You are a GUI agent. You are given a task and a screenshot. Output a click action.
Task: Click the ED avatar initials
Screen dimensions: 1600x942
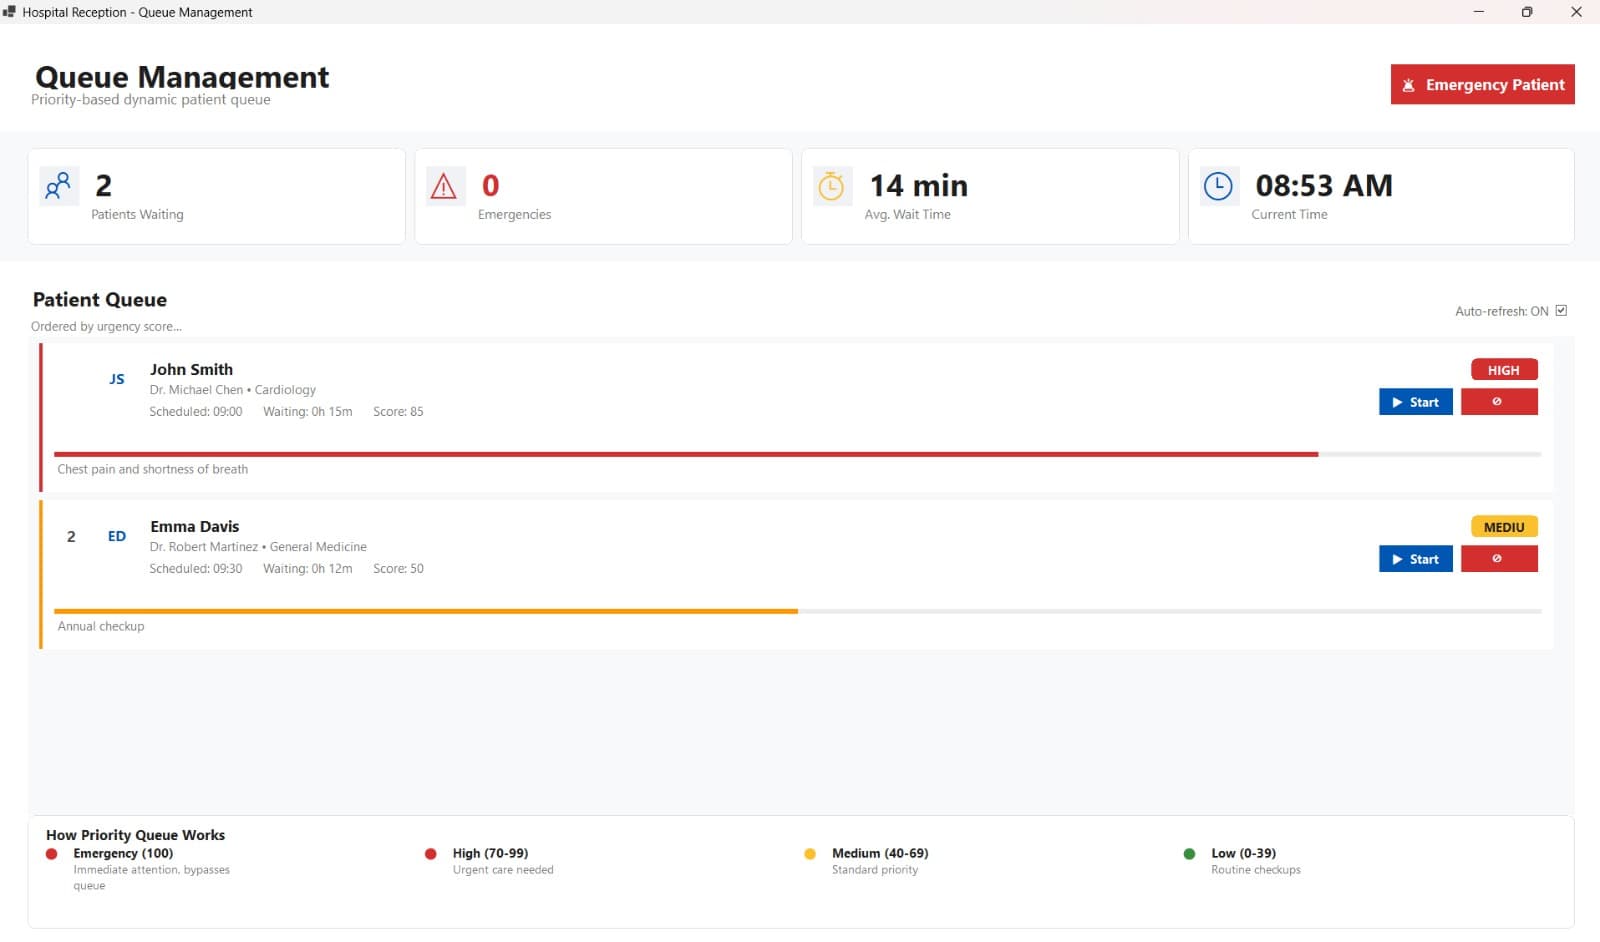[x=117, y=536]
